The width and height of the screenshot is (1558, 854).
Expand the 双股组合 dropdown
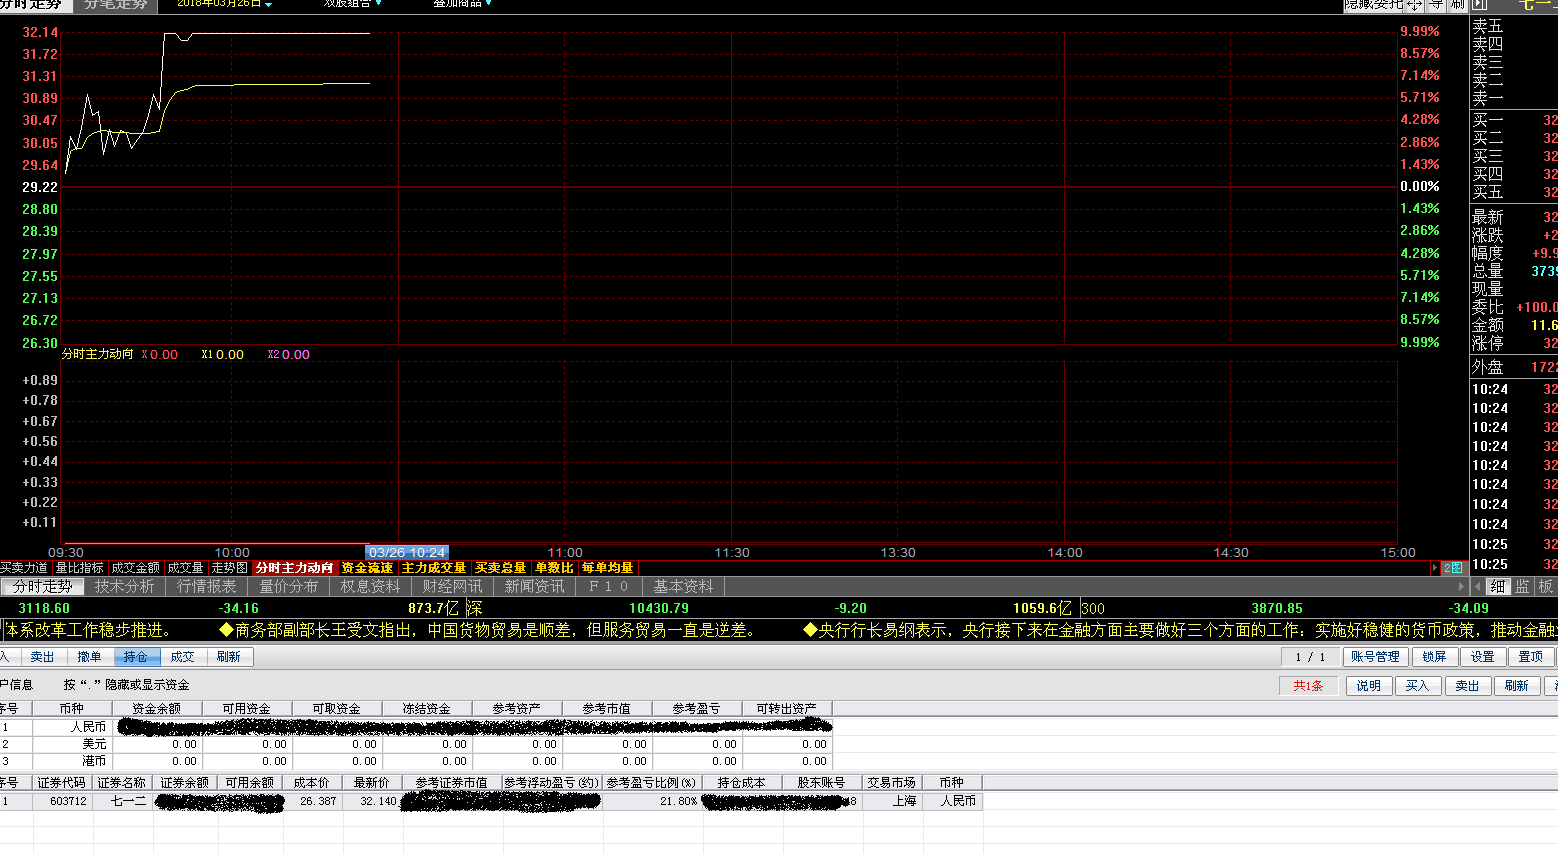[352, 4]
